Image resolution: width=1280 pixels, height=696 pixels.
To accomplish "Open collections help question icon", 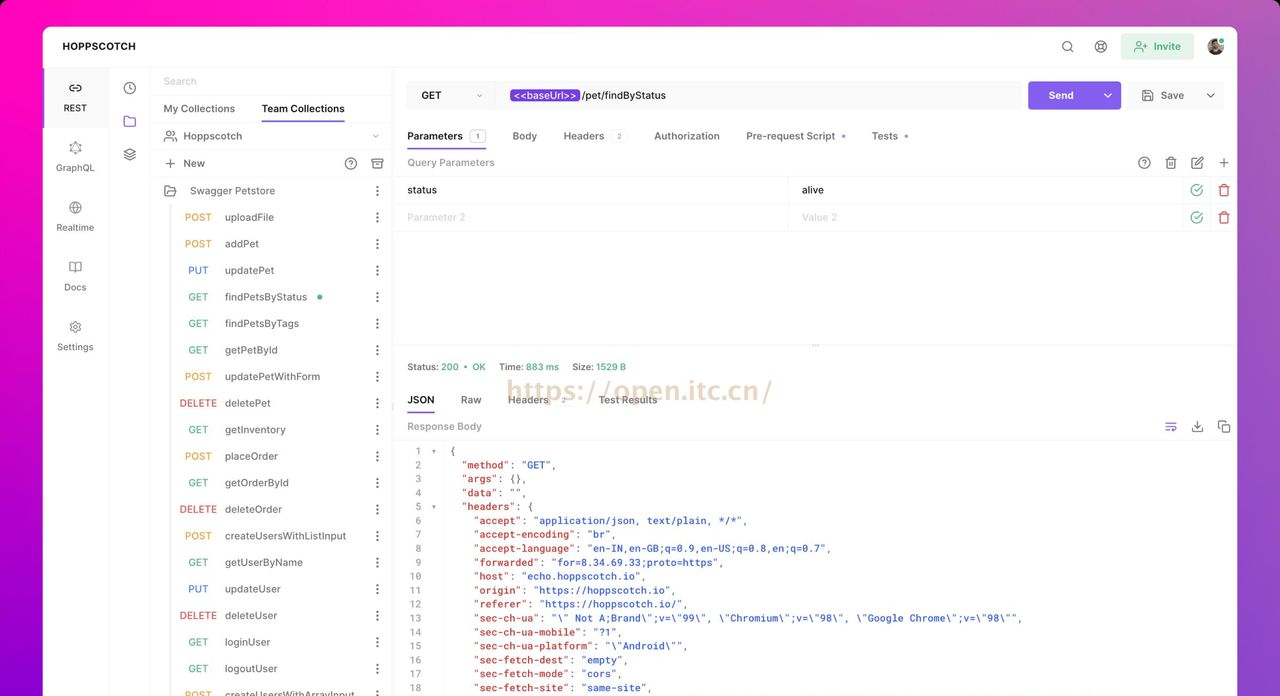I will [351, 163].
